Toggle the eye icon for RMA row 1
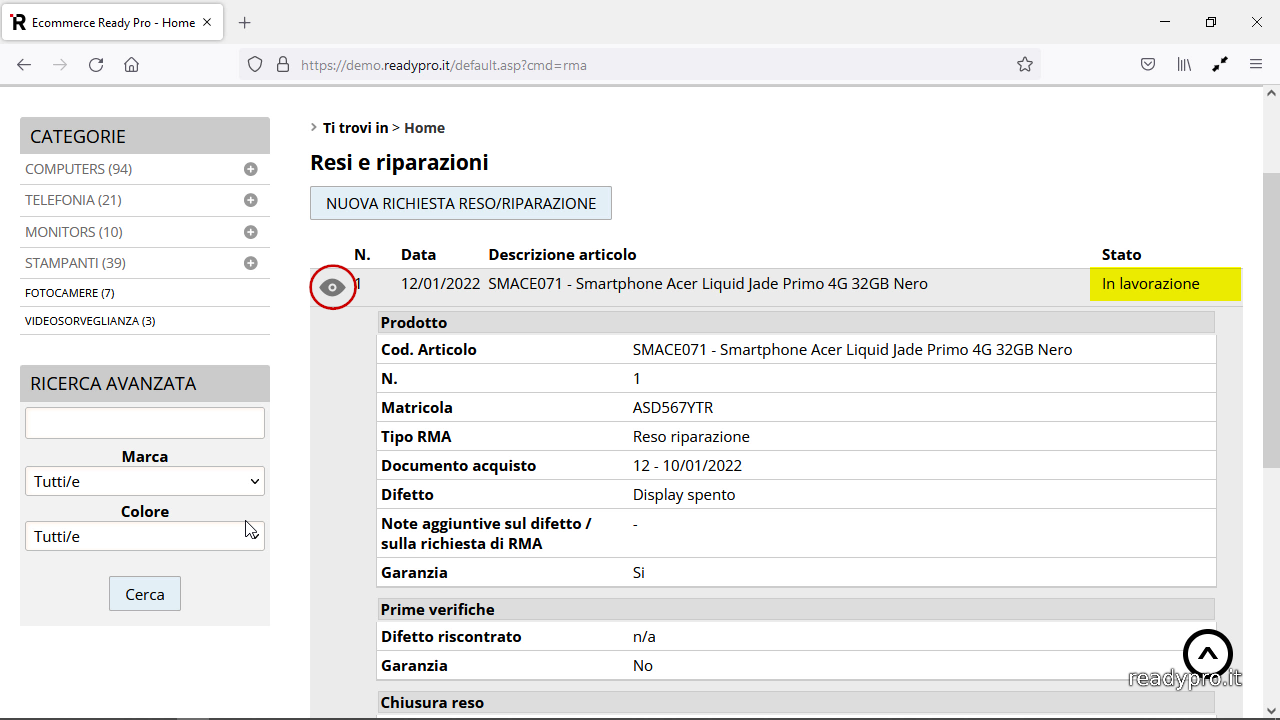This screenshot has width=1280, height=720. (x=333, y=287)
